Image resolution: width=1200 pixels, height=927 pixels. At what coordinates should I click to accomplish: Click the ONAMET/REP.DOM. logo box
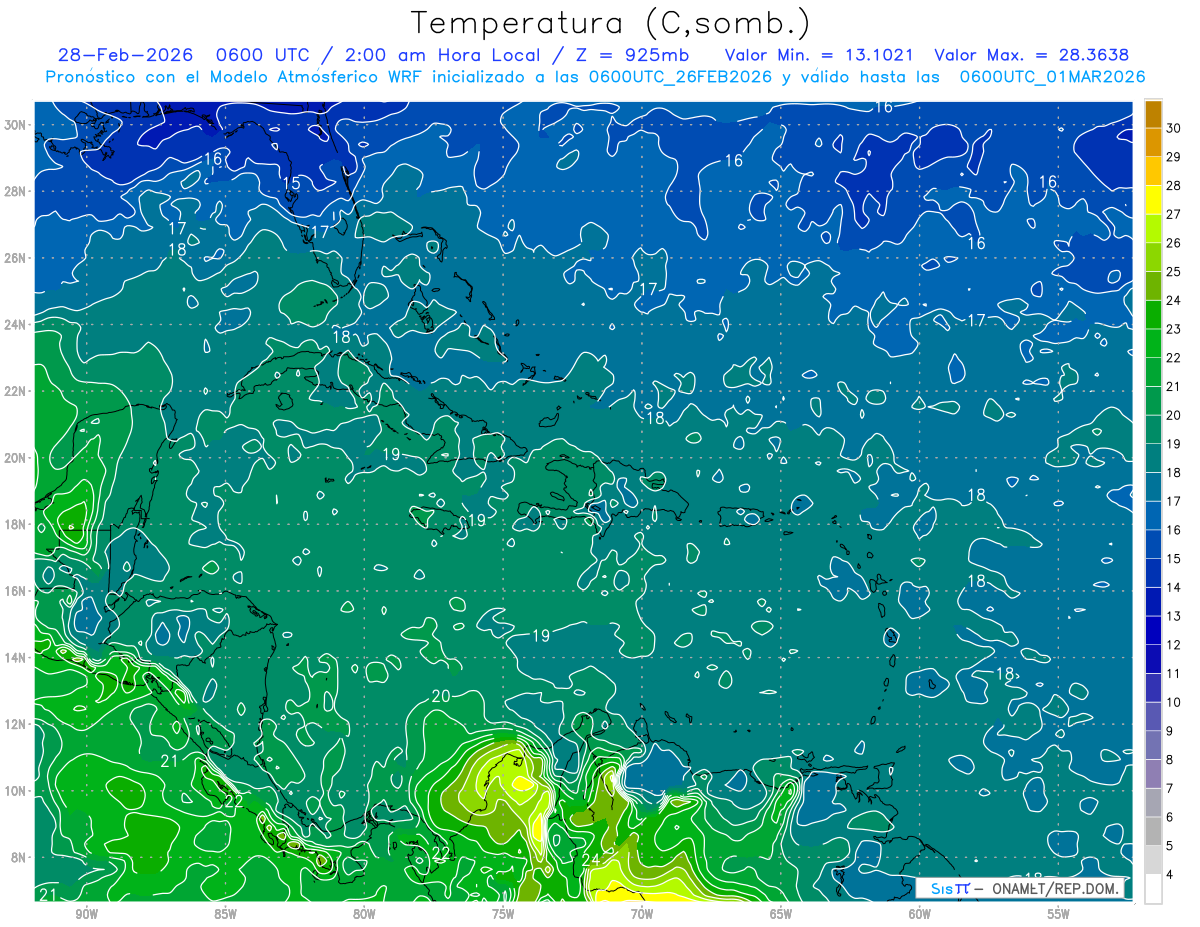(x=1018, y=888)
